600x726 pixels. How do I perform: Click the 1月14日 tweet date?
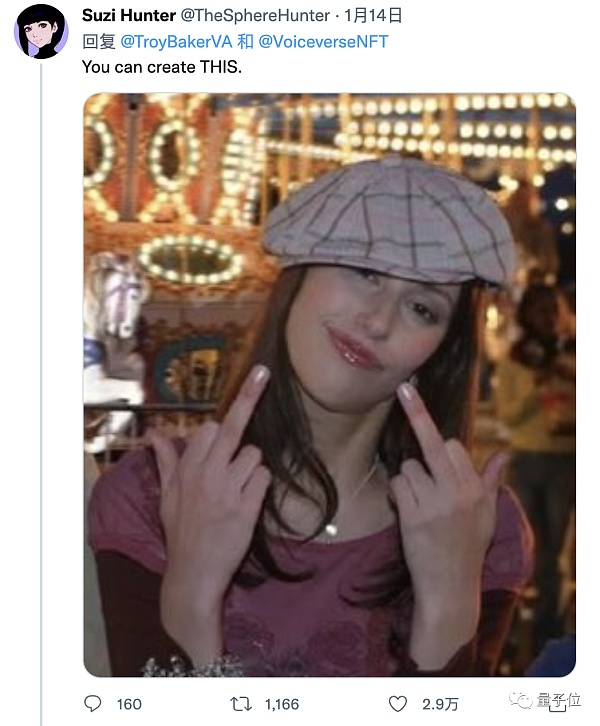[373, 15]
